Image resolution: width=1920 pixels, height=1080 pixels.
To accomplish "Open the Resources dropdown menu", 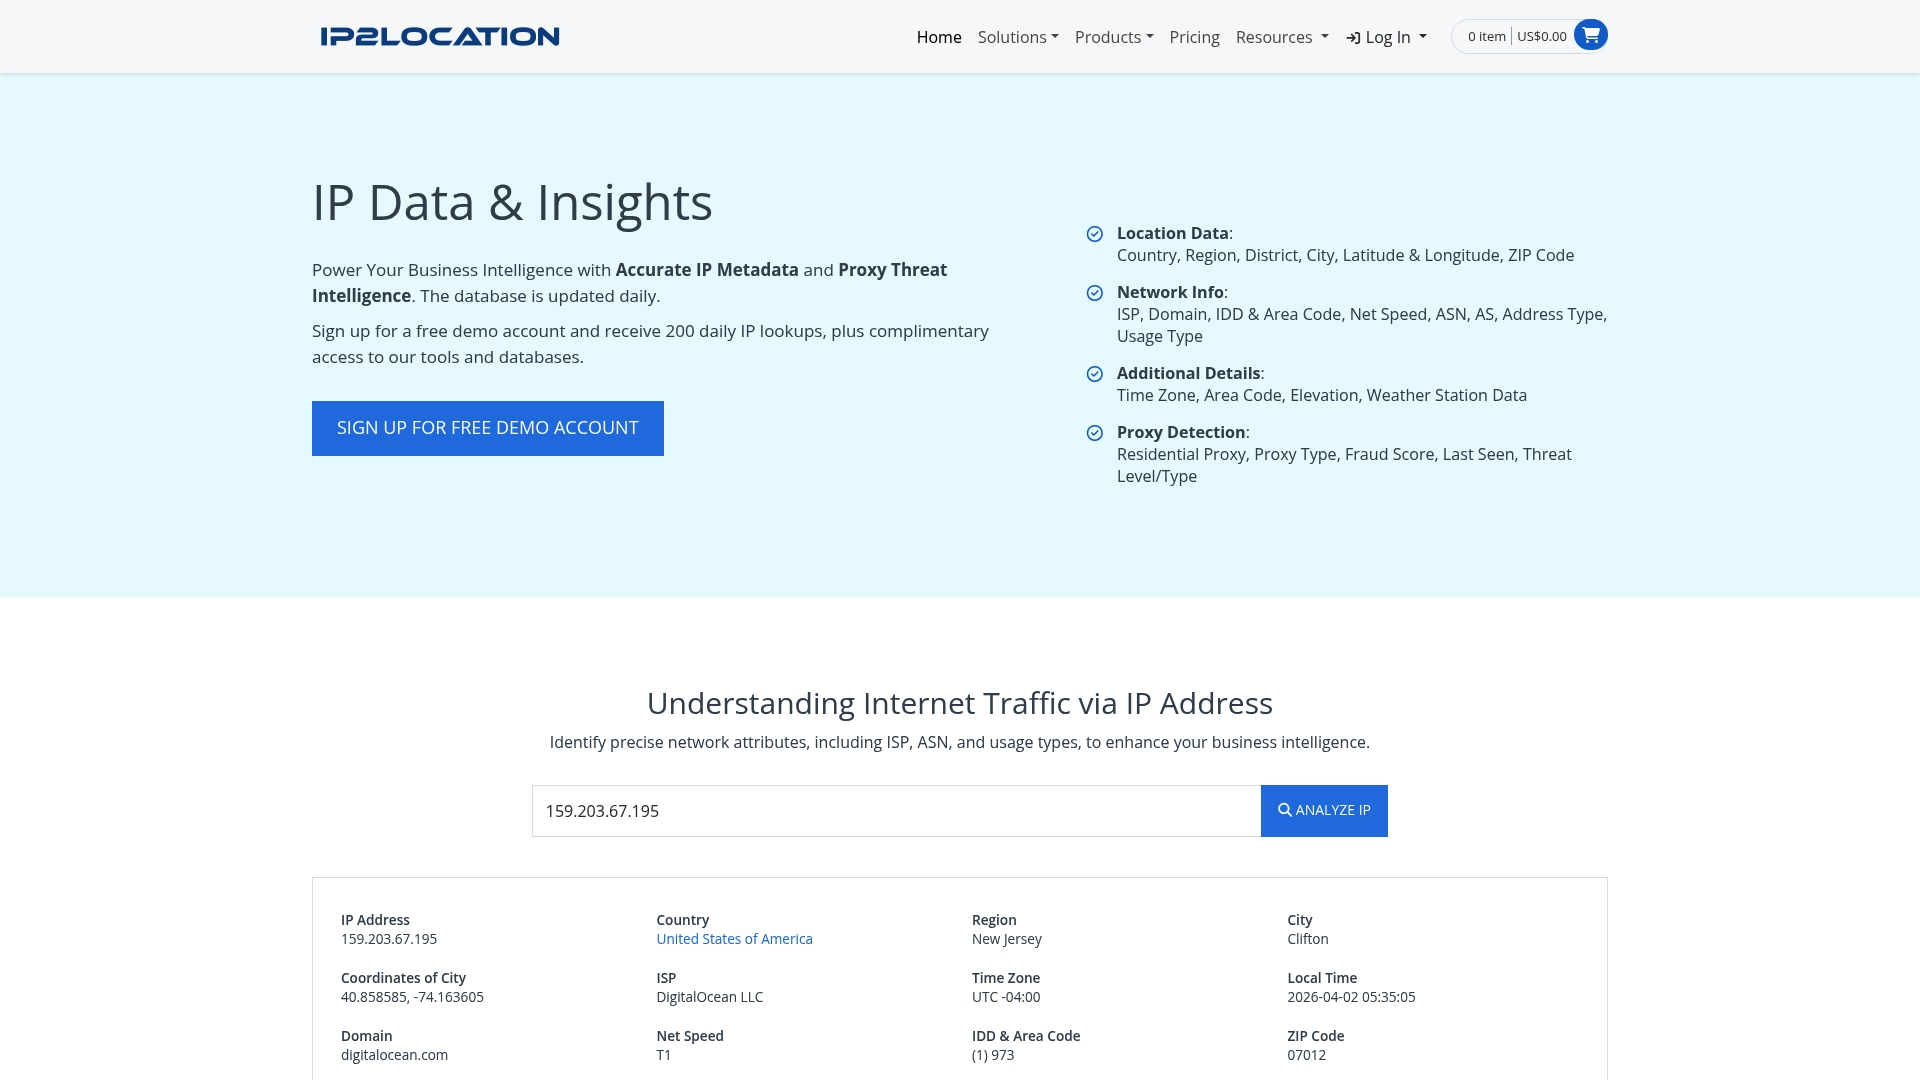I will tap(1281, 37).
